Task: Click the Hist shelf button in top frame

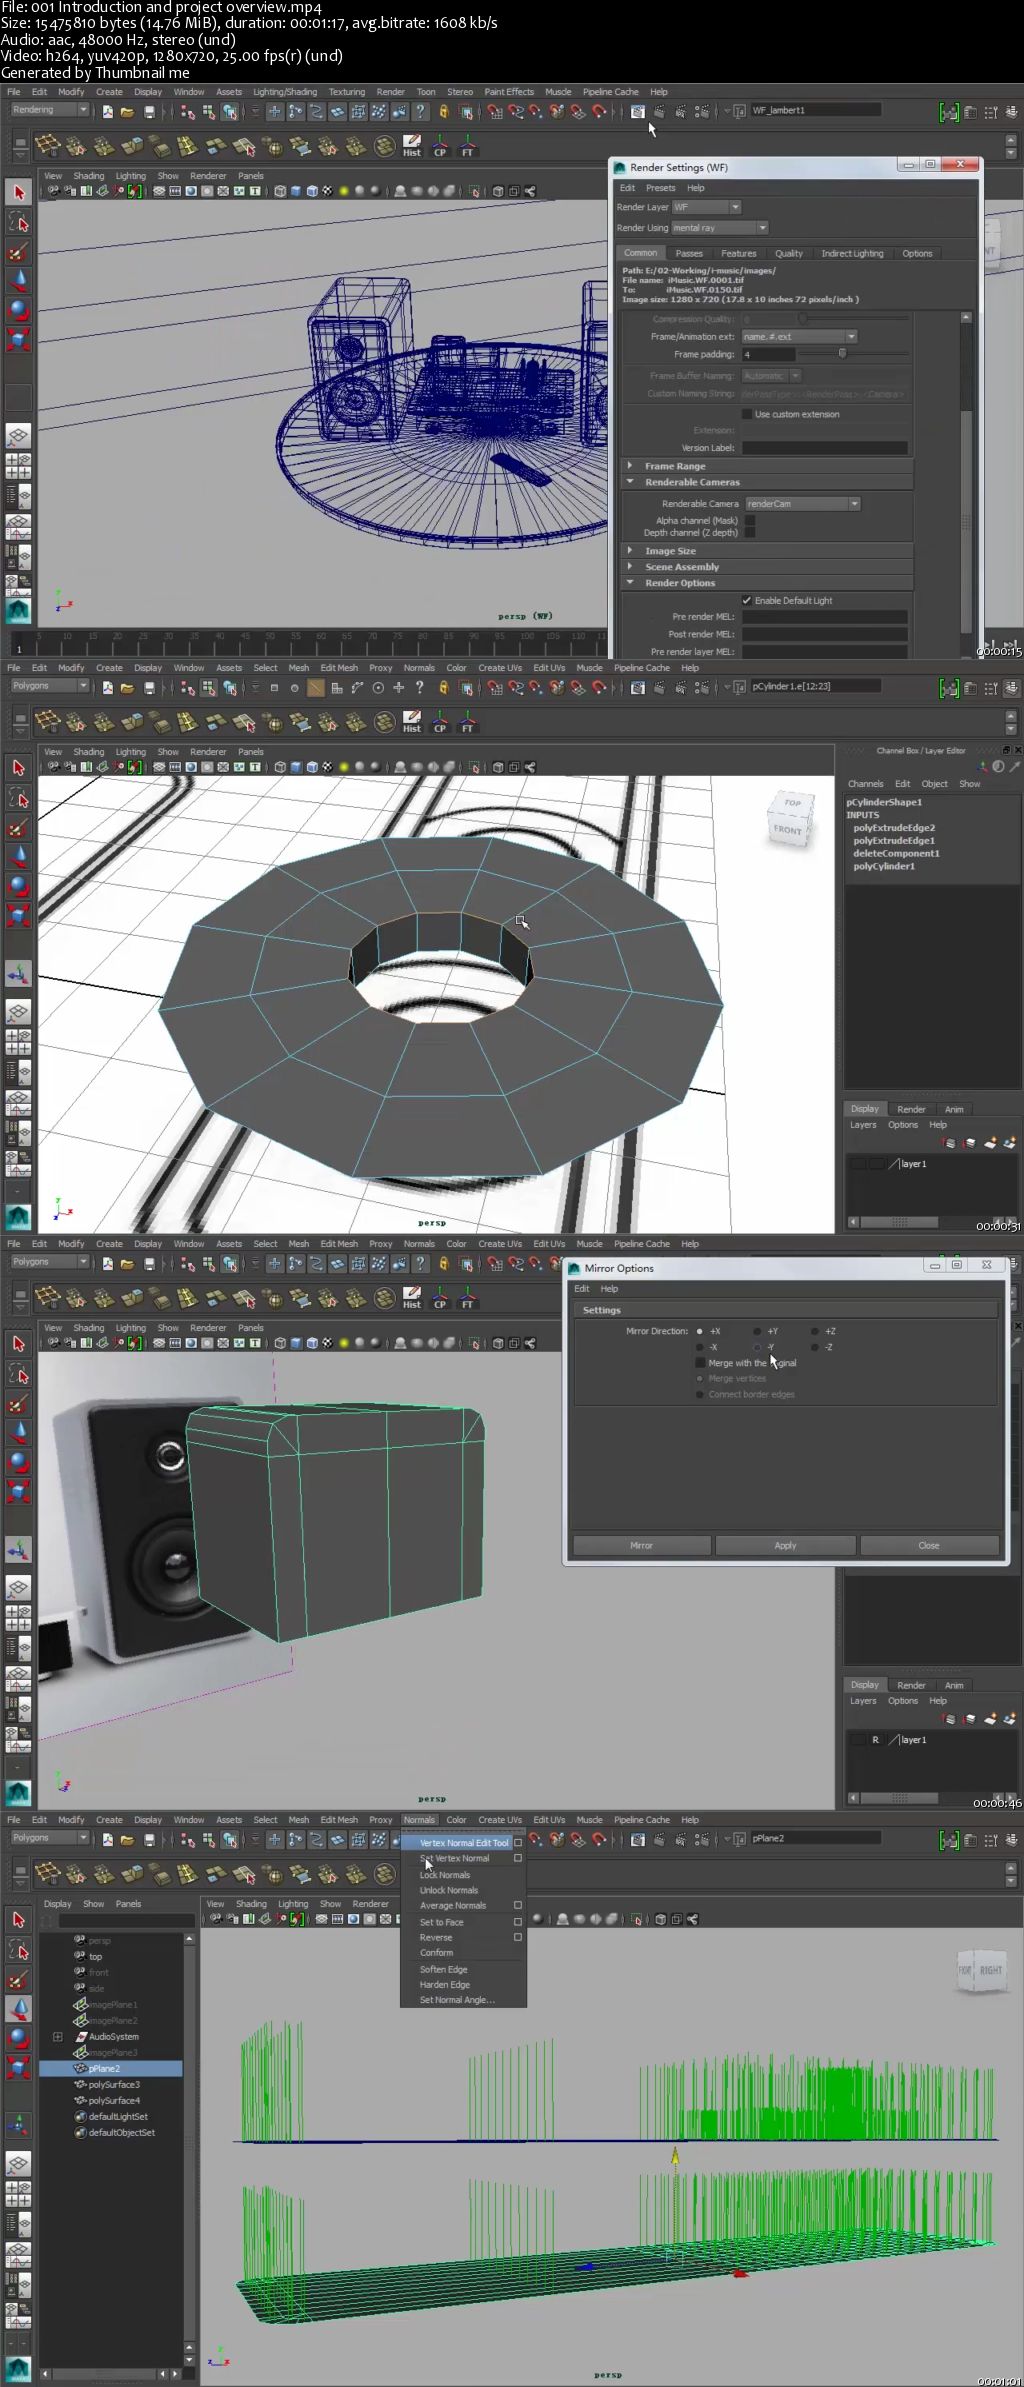Action: [412, 147]
